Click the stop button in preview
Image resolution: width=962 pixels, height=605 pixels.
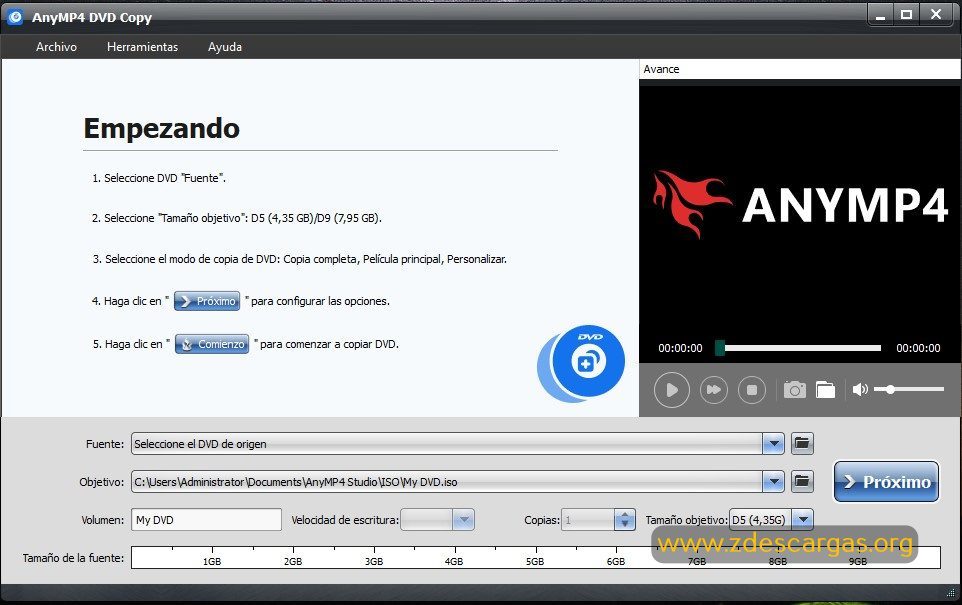(x=752, y=390)
